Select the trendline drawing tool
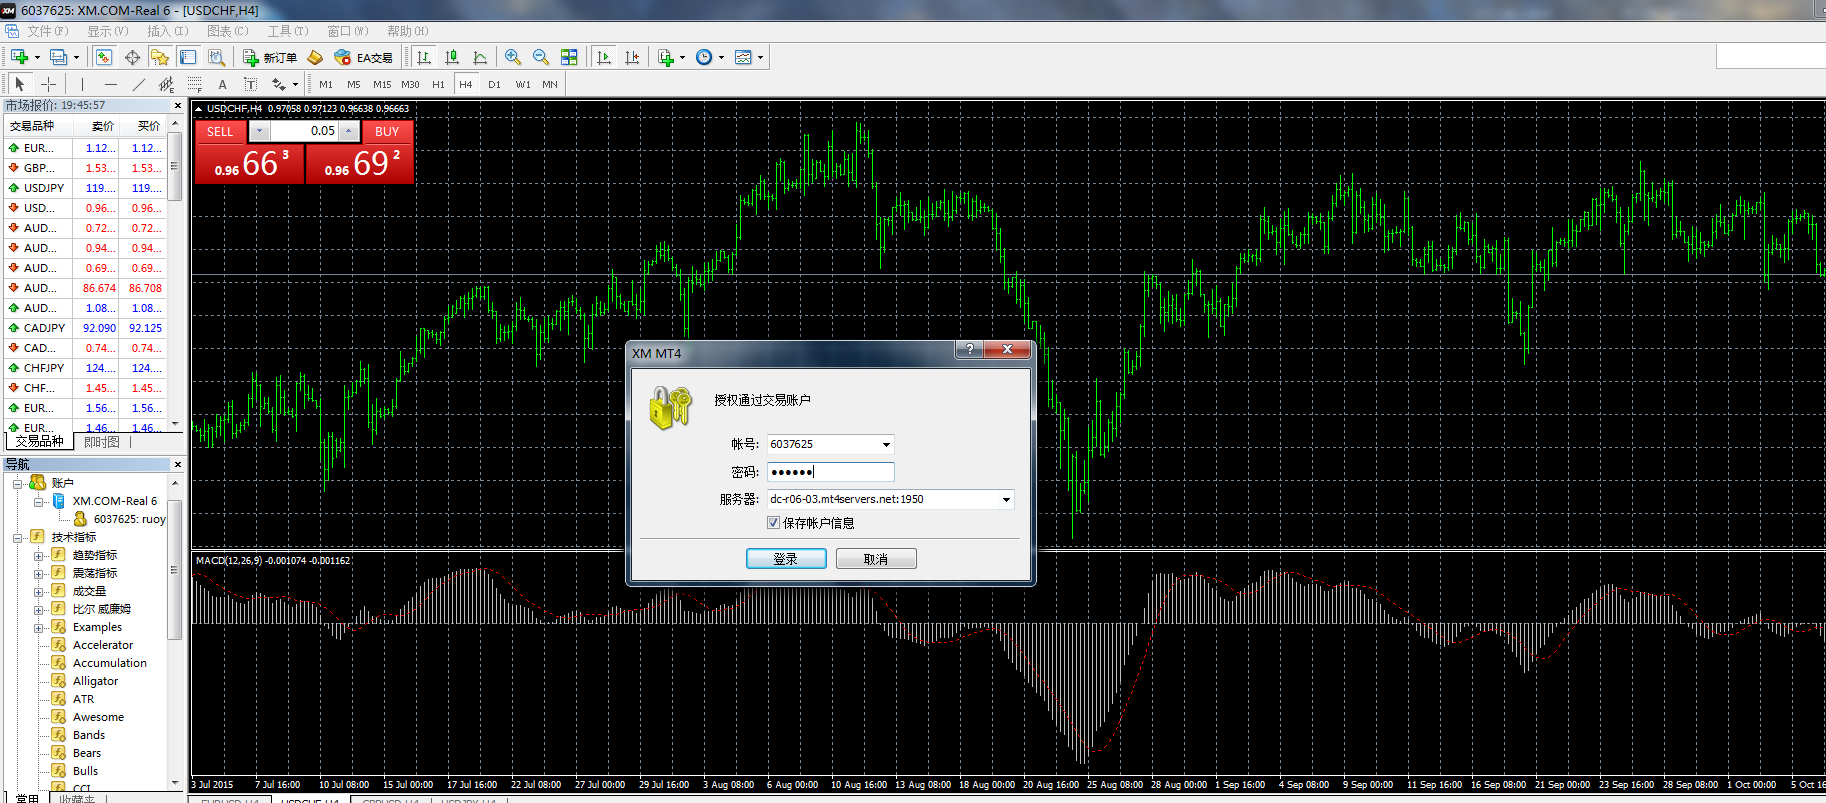1826x803 pixels. (138, 84)
